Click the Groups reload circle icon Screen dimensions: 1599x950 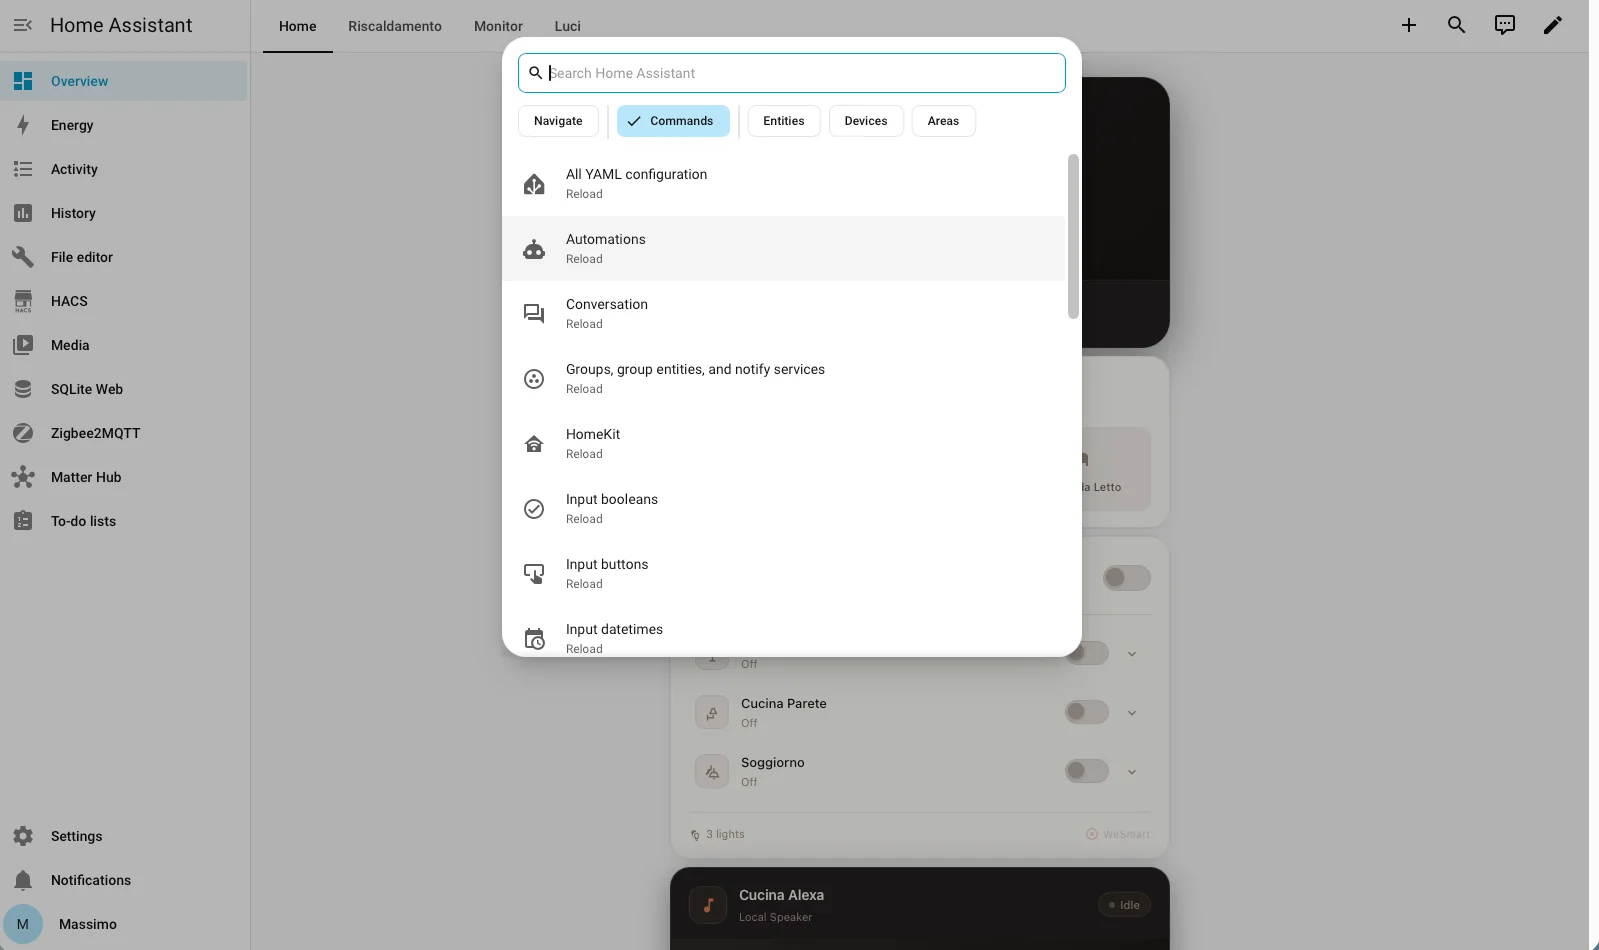534,379
